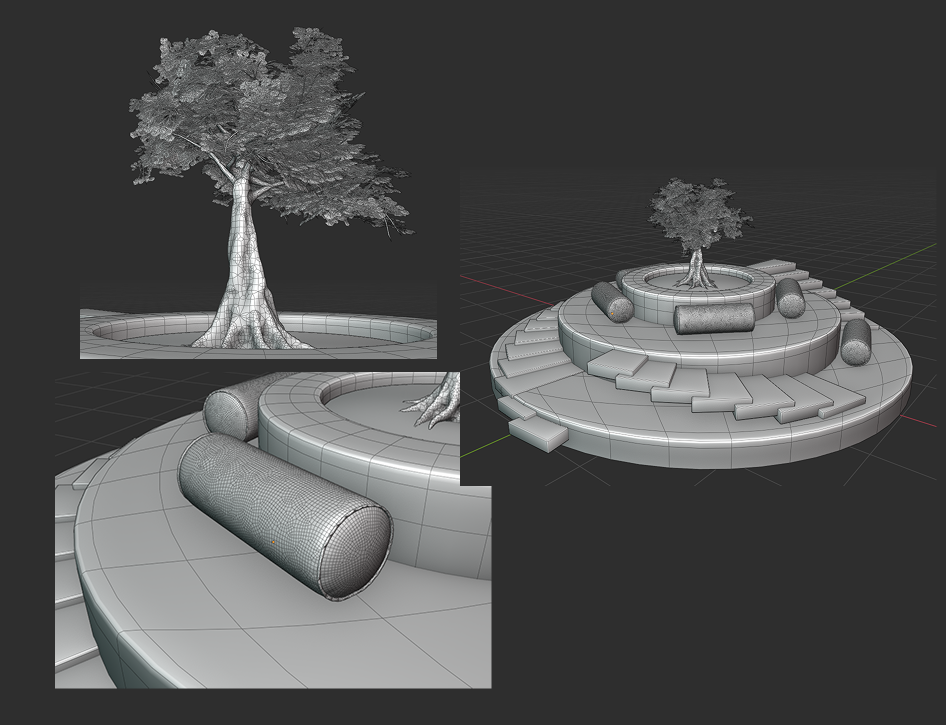Screen dimensions: 946x725
Task: Select the full circular platform scene render
Action: click(699, 326)
